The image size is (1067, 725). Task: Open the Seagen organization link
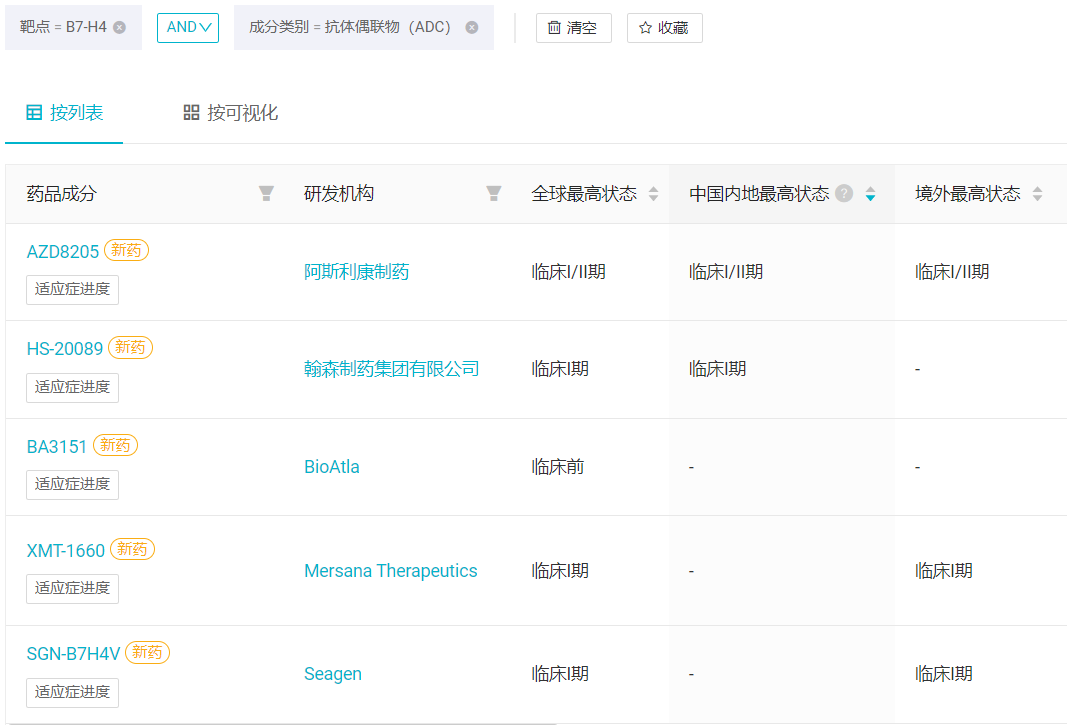(x=333, y=674)
